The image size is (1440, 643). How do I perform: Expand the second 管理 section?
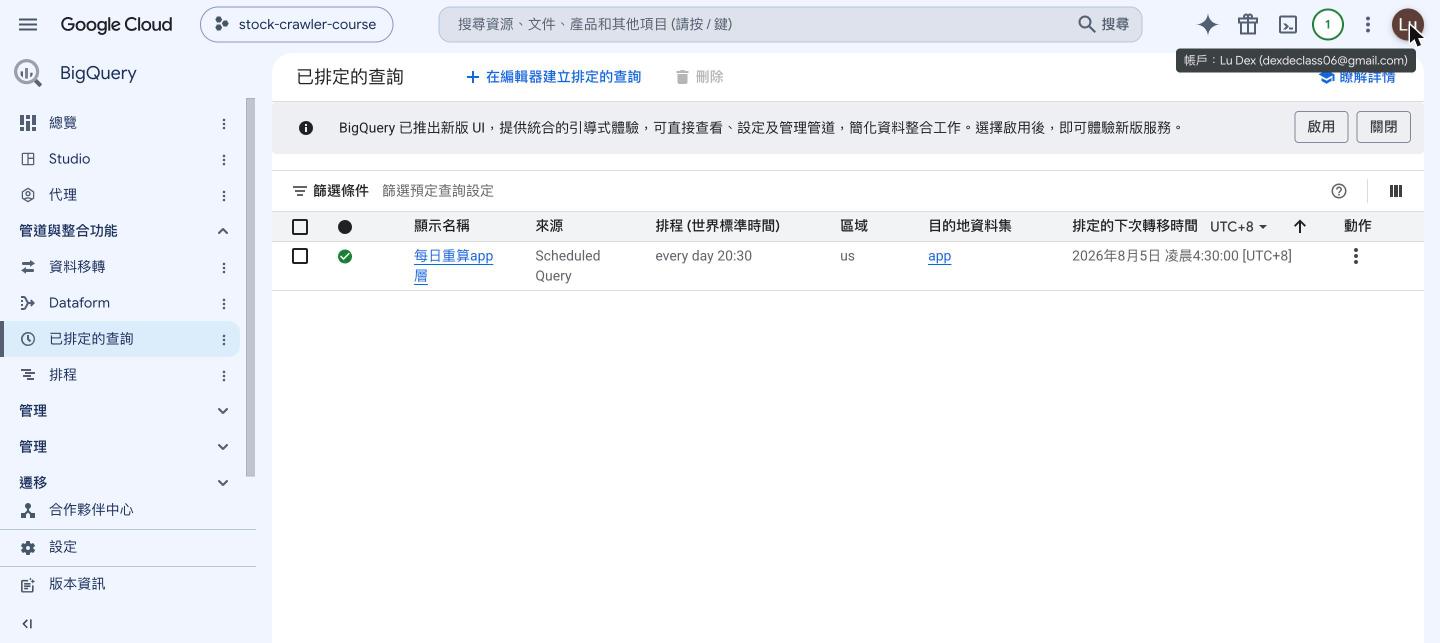pos(223,447)
